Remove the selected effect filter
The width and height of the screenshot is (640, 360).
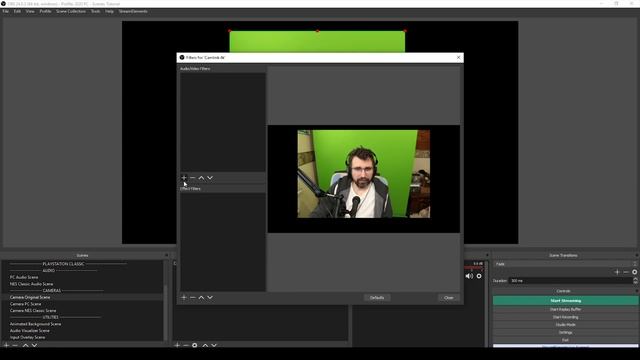tap(193, 297)
